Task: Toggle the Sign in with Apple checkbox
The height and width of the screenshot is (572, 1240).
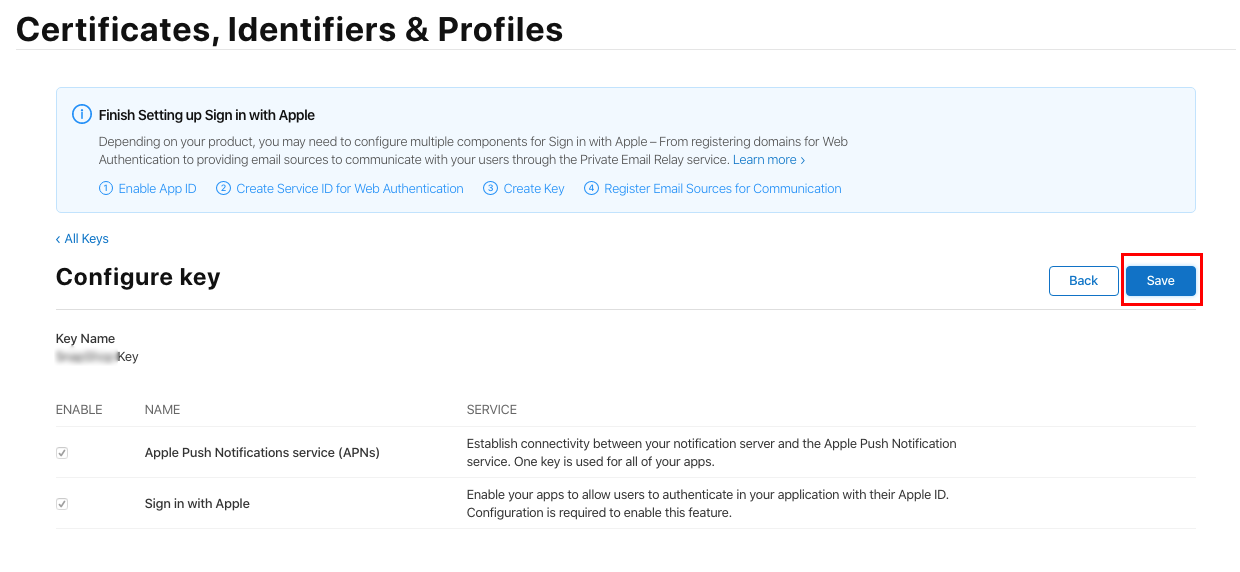Action: tap(62, 504)
